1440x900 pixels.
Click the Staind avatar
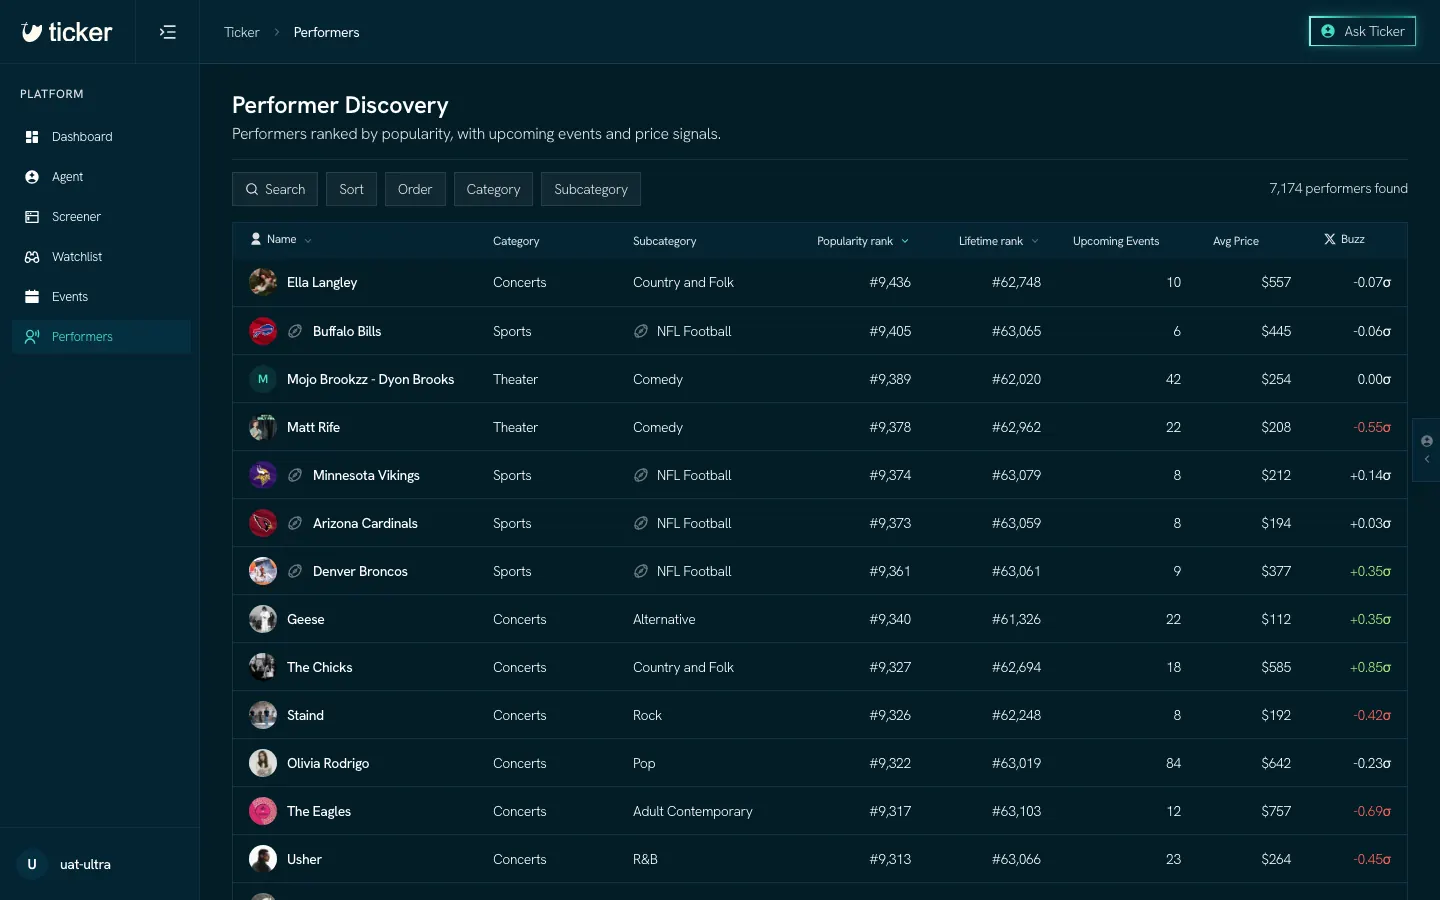[263, 715]
